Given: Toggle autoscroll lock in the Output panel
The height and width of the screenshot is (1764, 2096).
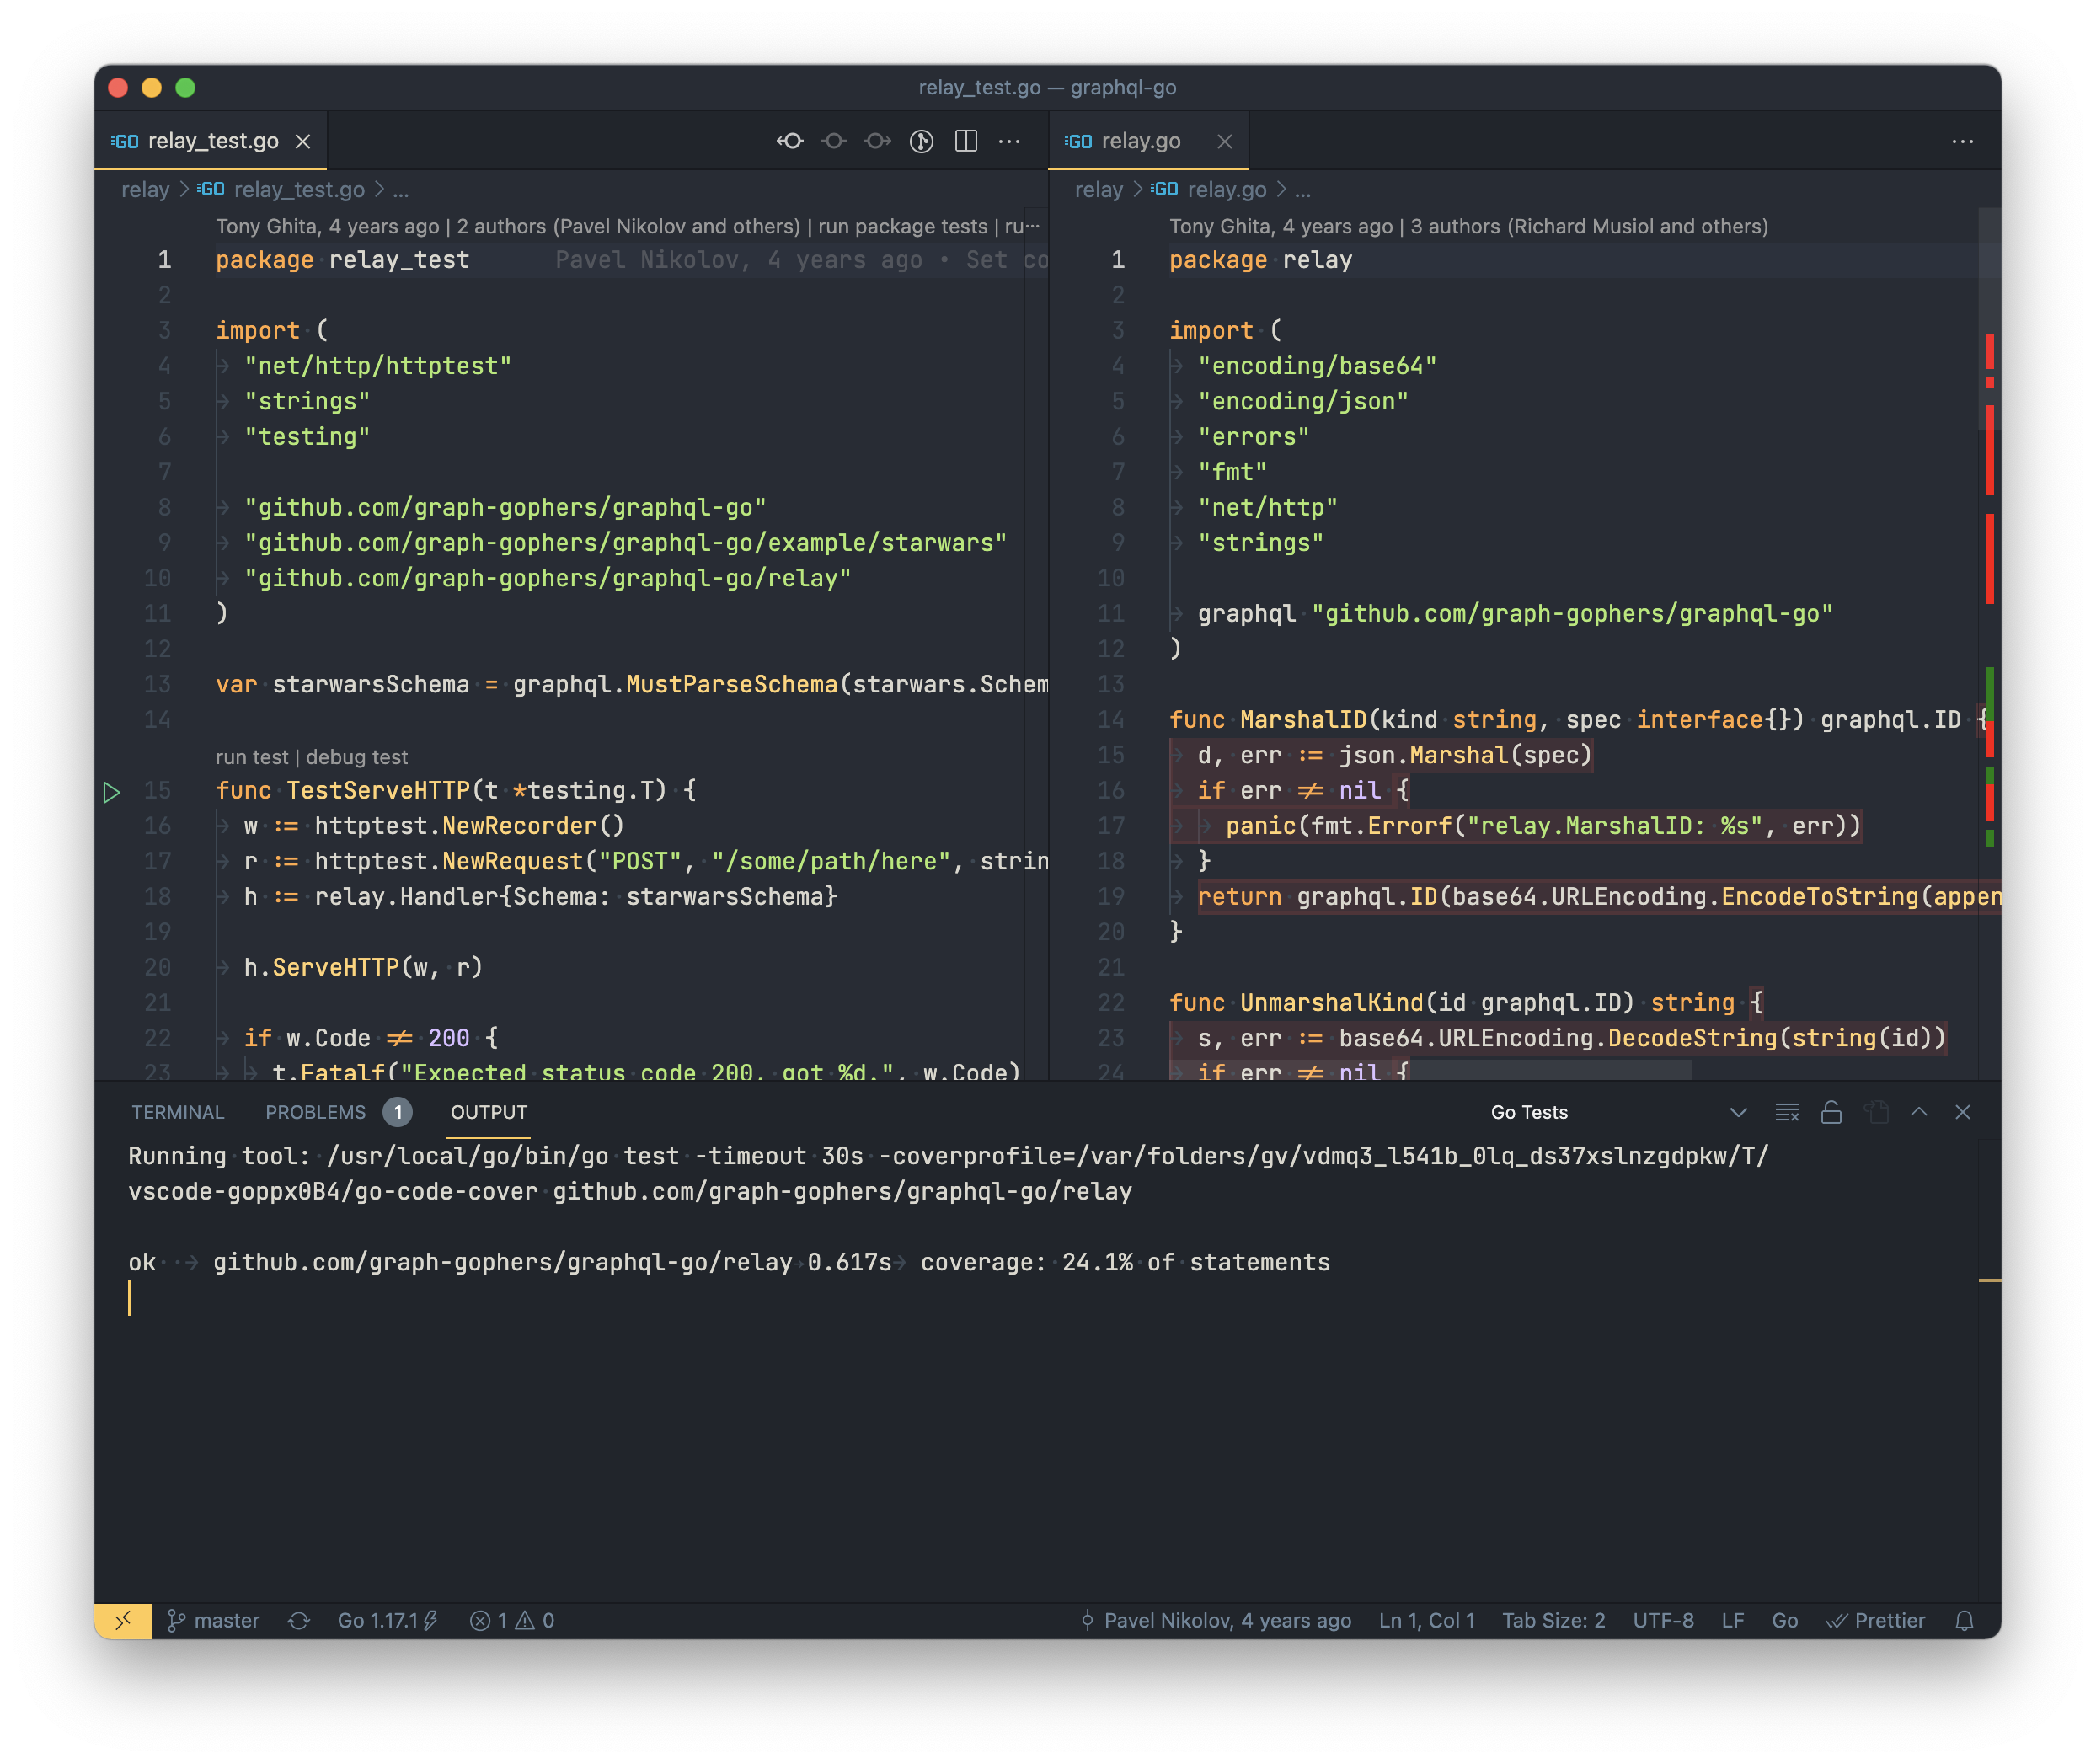Looking at the screenshot, I should [1832, 1112].
